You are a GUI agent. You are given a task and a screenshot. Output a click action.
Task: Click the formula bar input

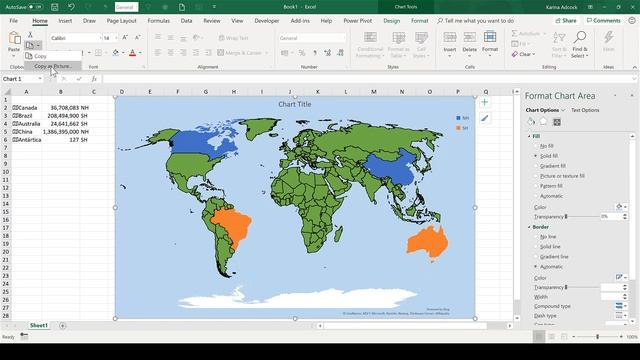click(x=367, y=79)
